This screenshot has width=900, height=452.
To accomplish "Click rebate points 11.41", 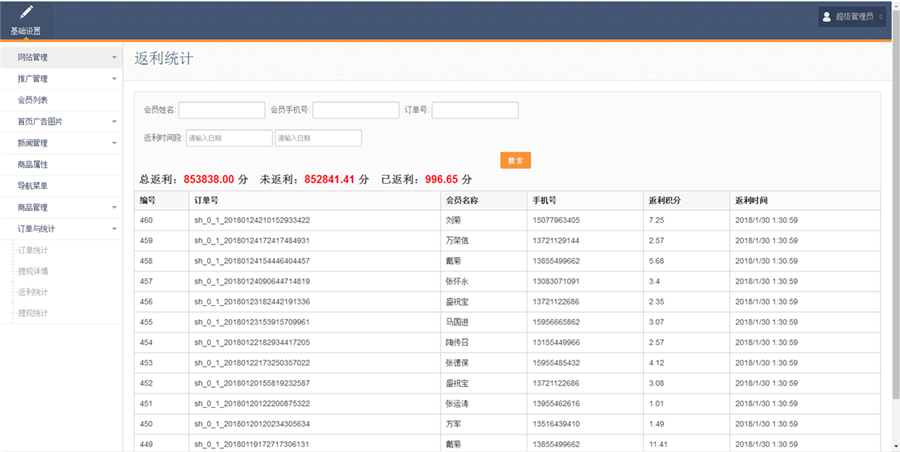I will 658,445.
